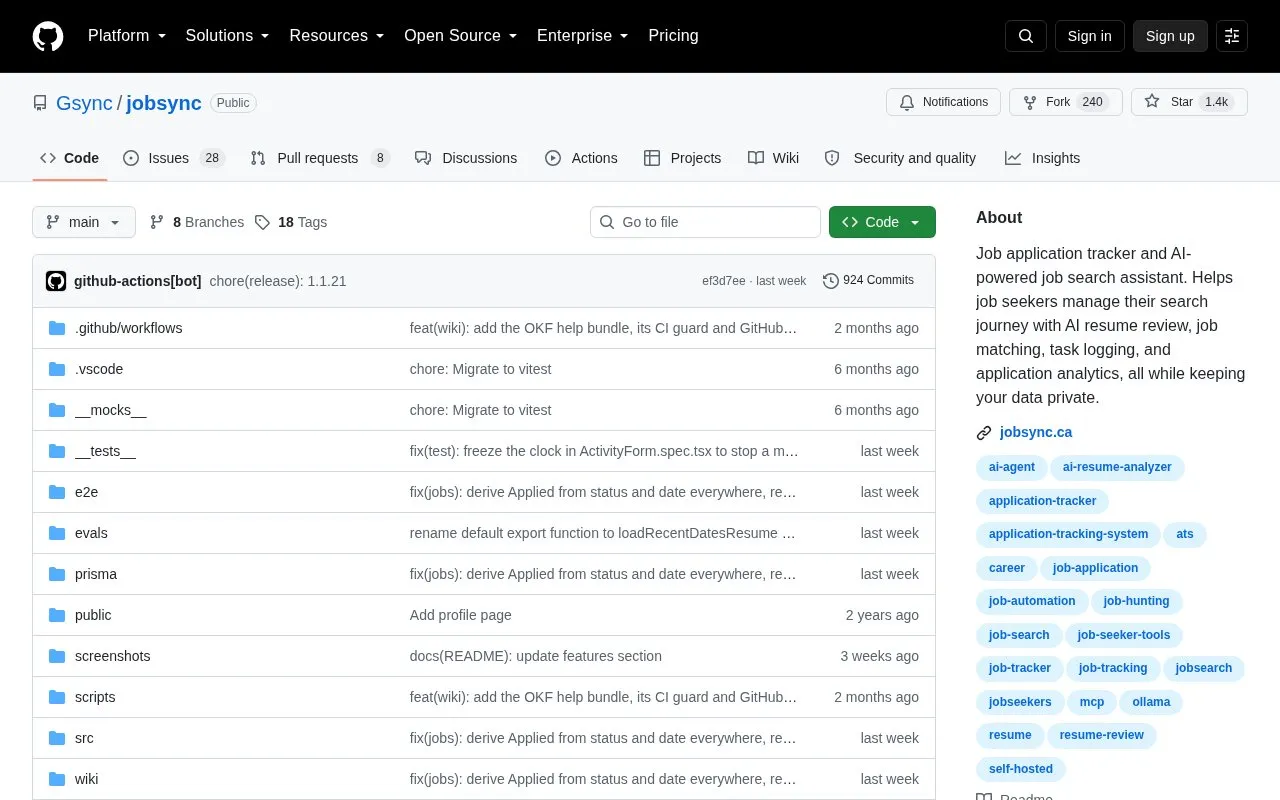Expand the Enterprise menu
Viewport: 1280px width, 800px height.
coord(582,36)
